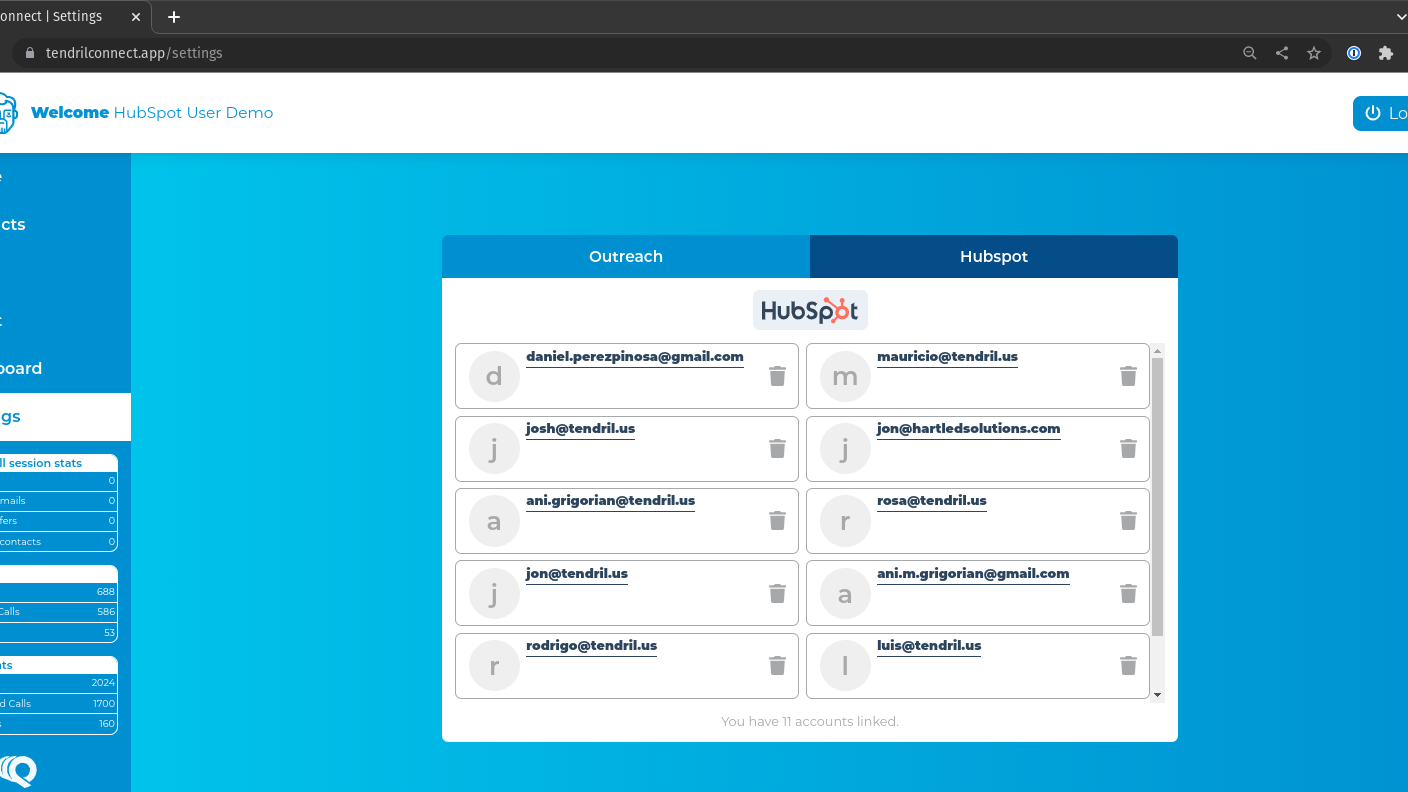Click trash icon next to luis@tendril.us

point(1128,665)
